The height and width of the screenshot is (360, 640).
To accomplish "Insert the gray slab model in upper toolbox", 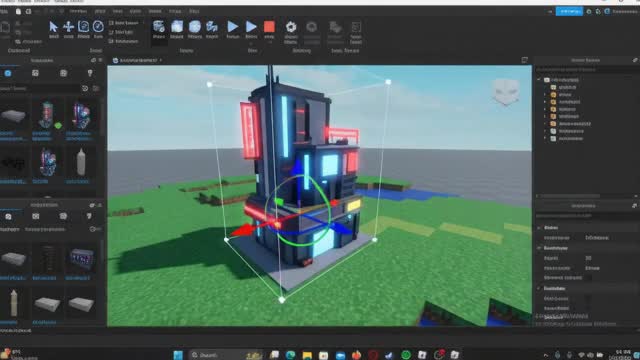I will point(13,116).
